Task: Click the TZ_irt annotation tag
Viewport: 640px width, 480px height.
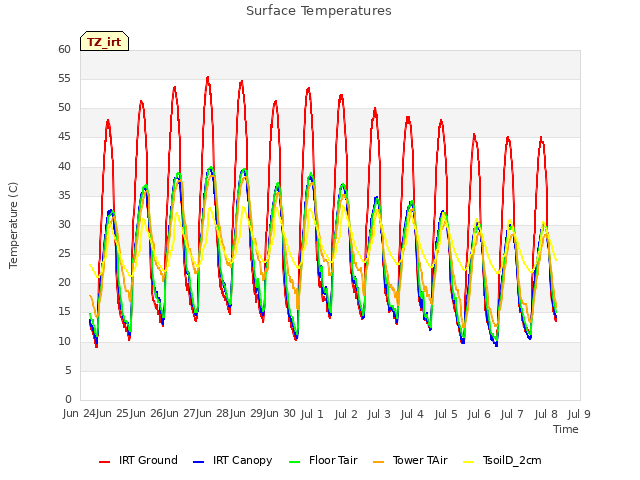Action: pyautogui.click(x=104, y=42)
